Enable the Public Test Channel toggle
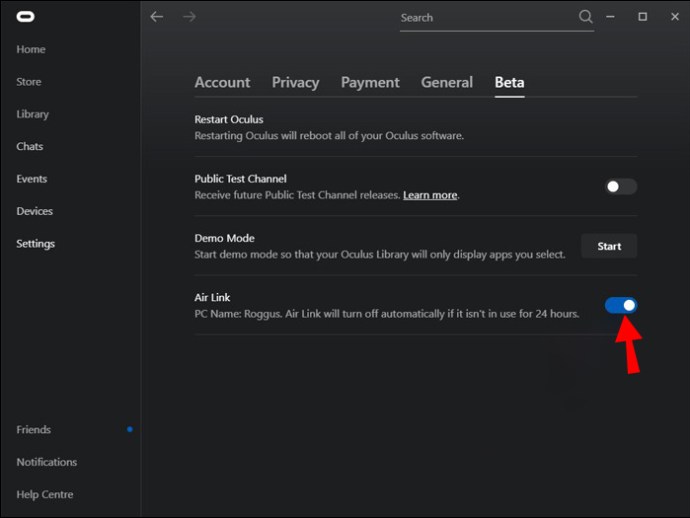Viewport: 690px width, 518px height. pos(620,187)
